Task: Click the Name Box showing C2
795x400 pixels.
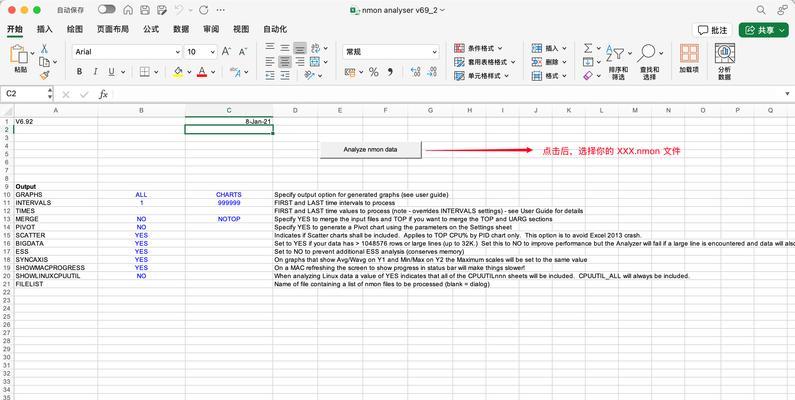Action: (x=24, y=94)
